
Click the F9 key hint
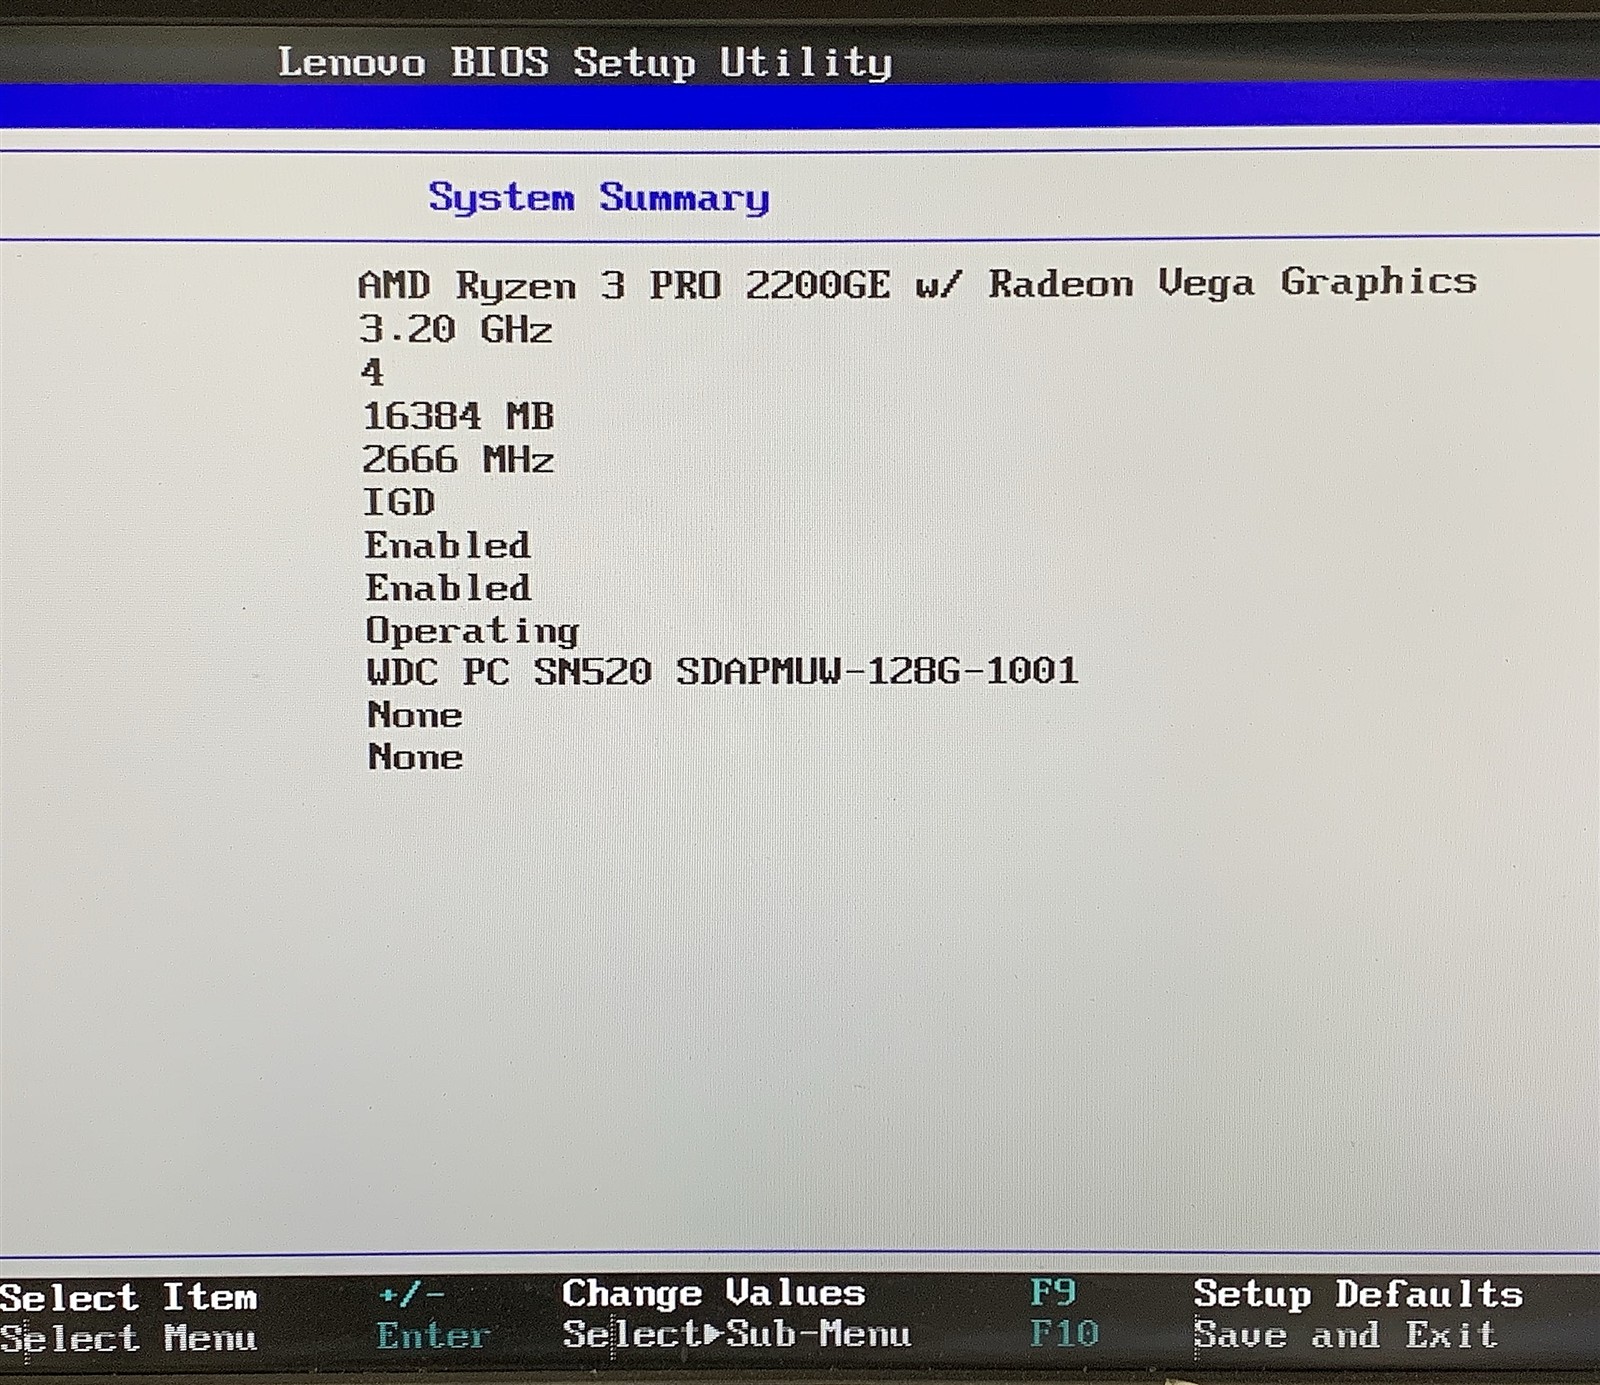[x=1053, y=1293]
